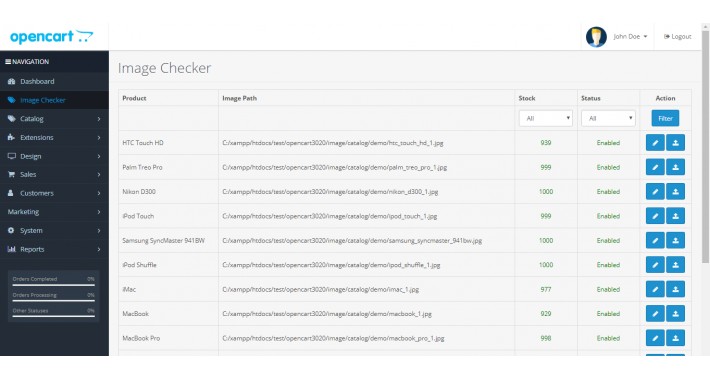Edit the Nikon D300 product
Image resolution: width=710 pixels, height=380 pixels.
[655, 192]
